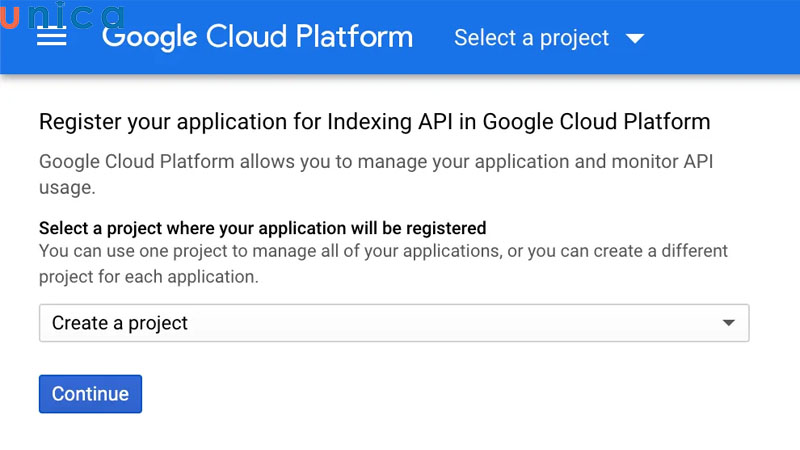Click the "Create a project" text in the selector
800x450 pixels.
pyautogui.click(x=120, y=323)
